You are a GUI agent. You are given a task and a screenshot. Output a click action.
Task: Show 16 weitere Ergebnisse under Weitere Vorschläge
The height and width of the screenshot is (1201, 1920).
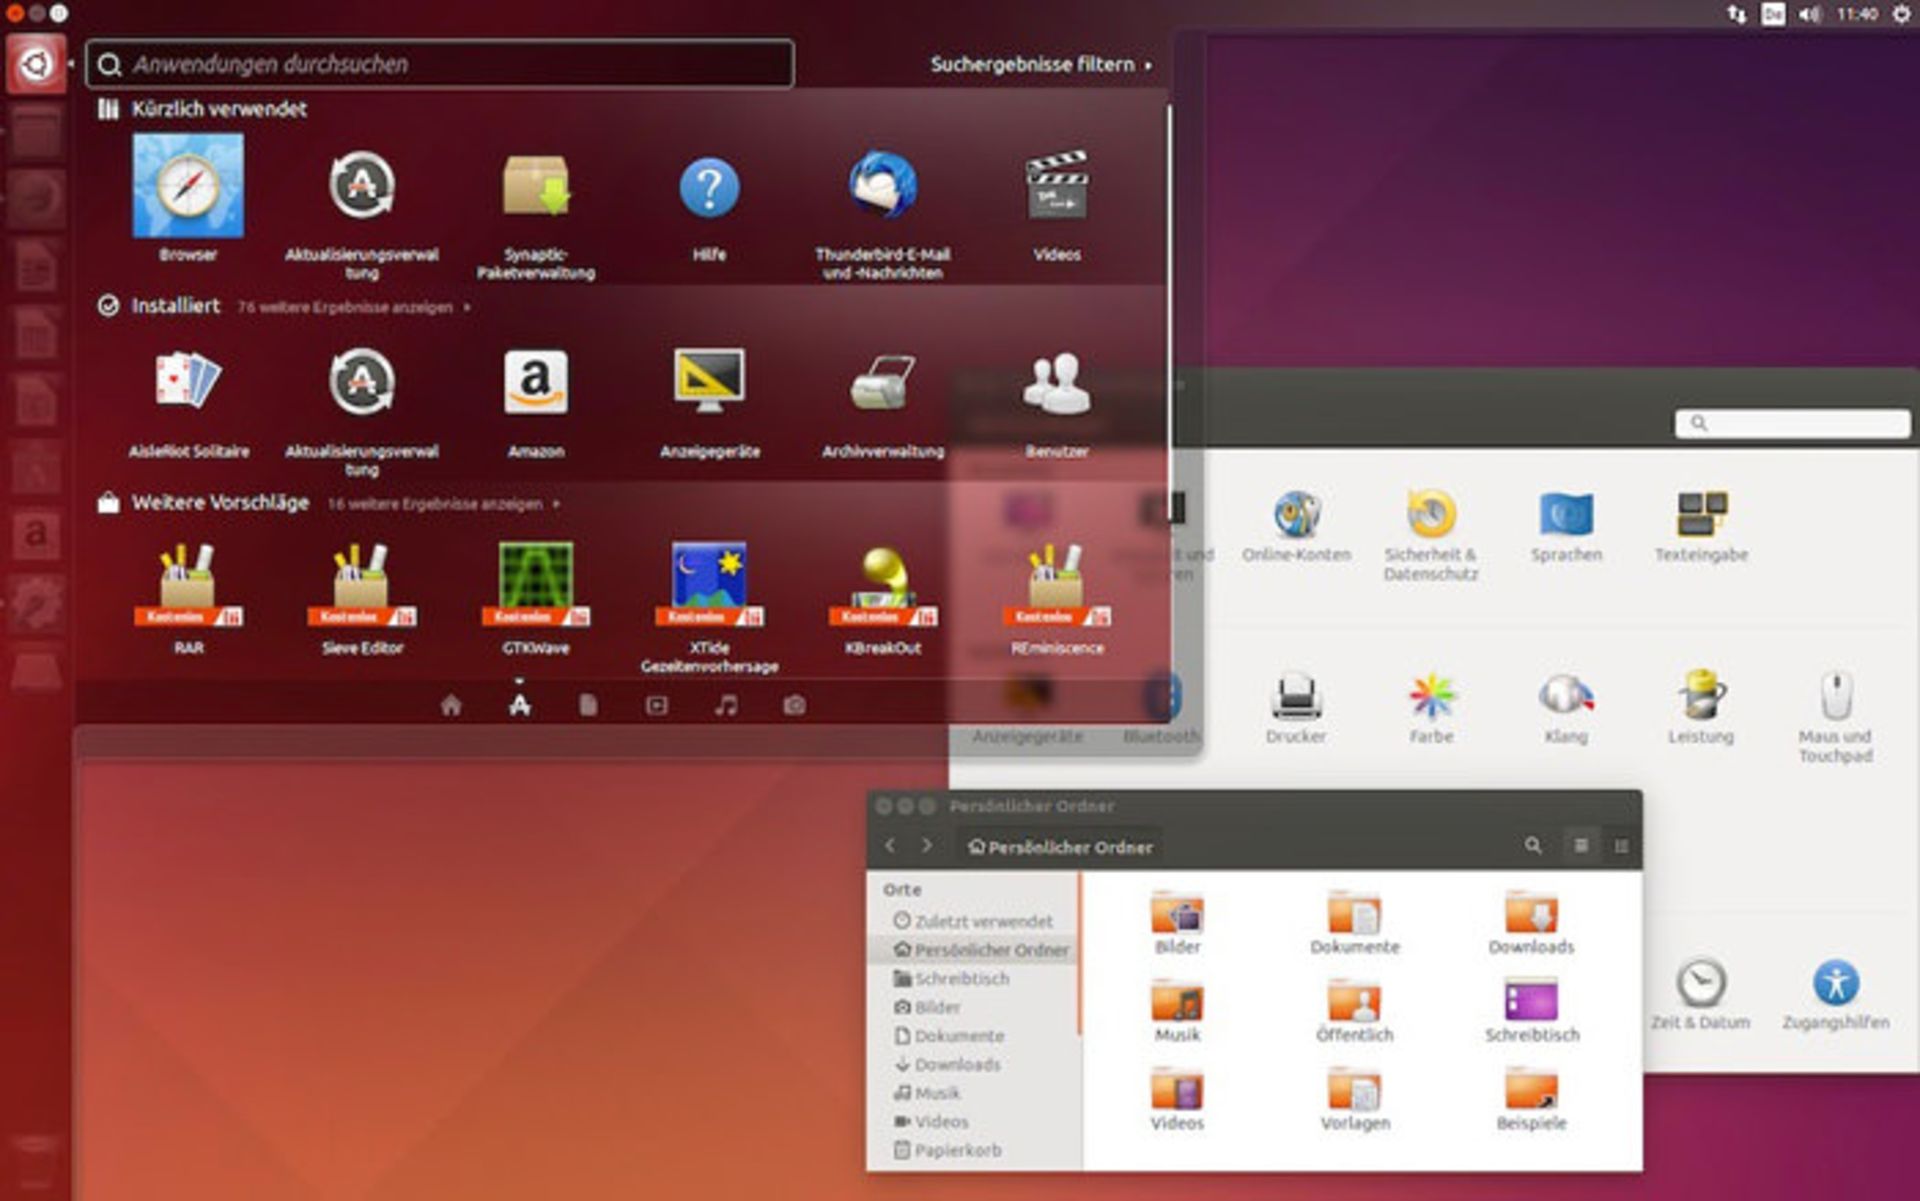(x=444, y=504)
